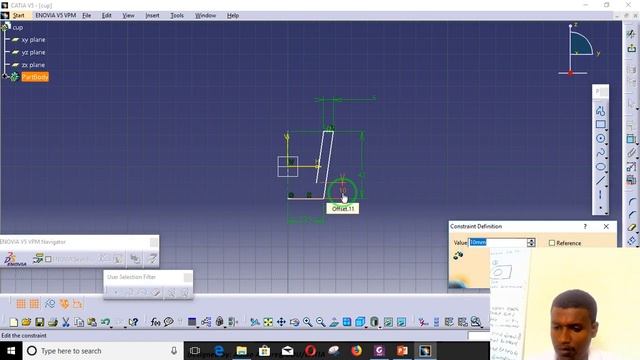
Task: Click Windows search box
Action: tap(103, 351)
